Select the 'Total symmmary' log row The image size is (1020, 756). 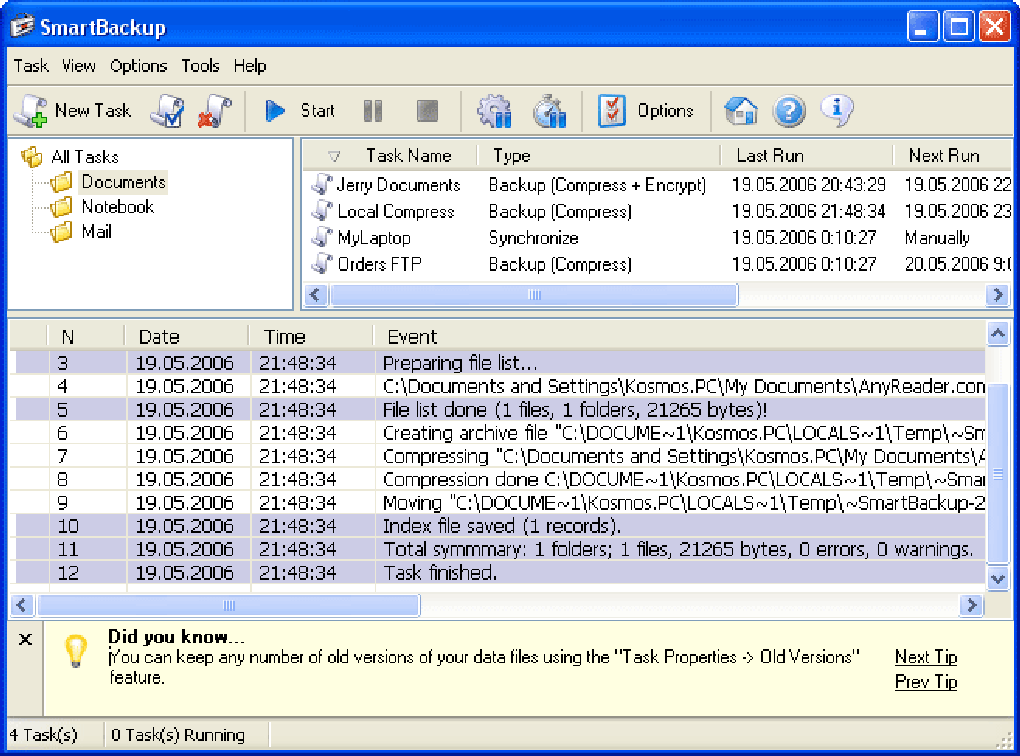coord(498,549)
